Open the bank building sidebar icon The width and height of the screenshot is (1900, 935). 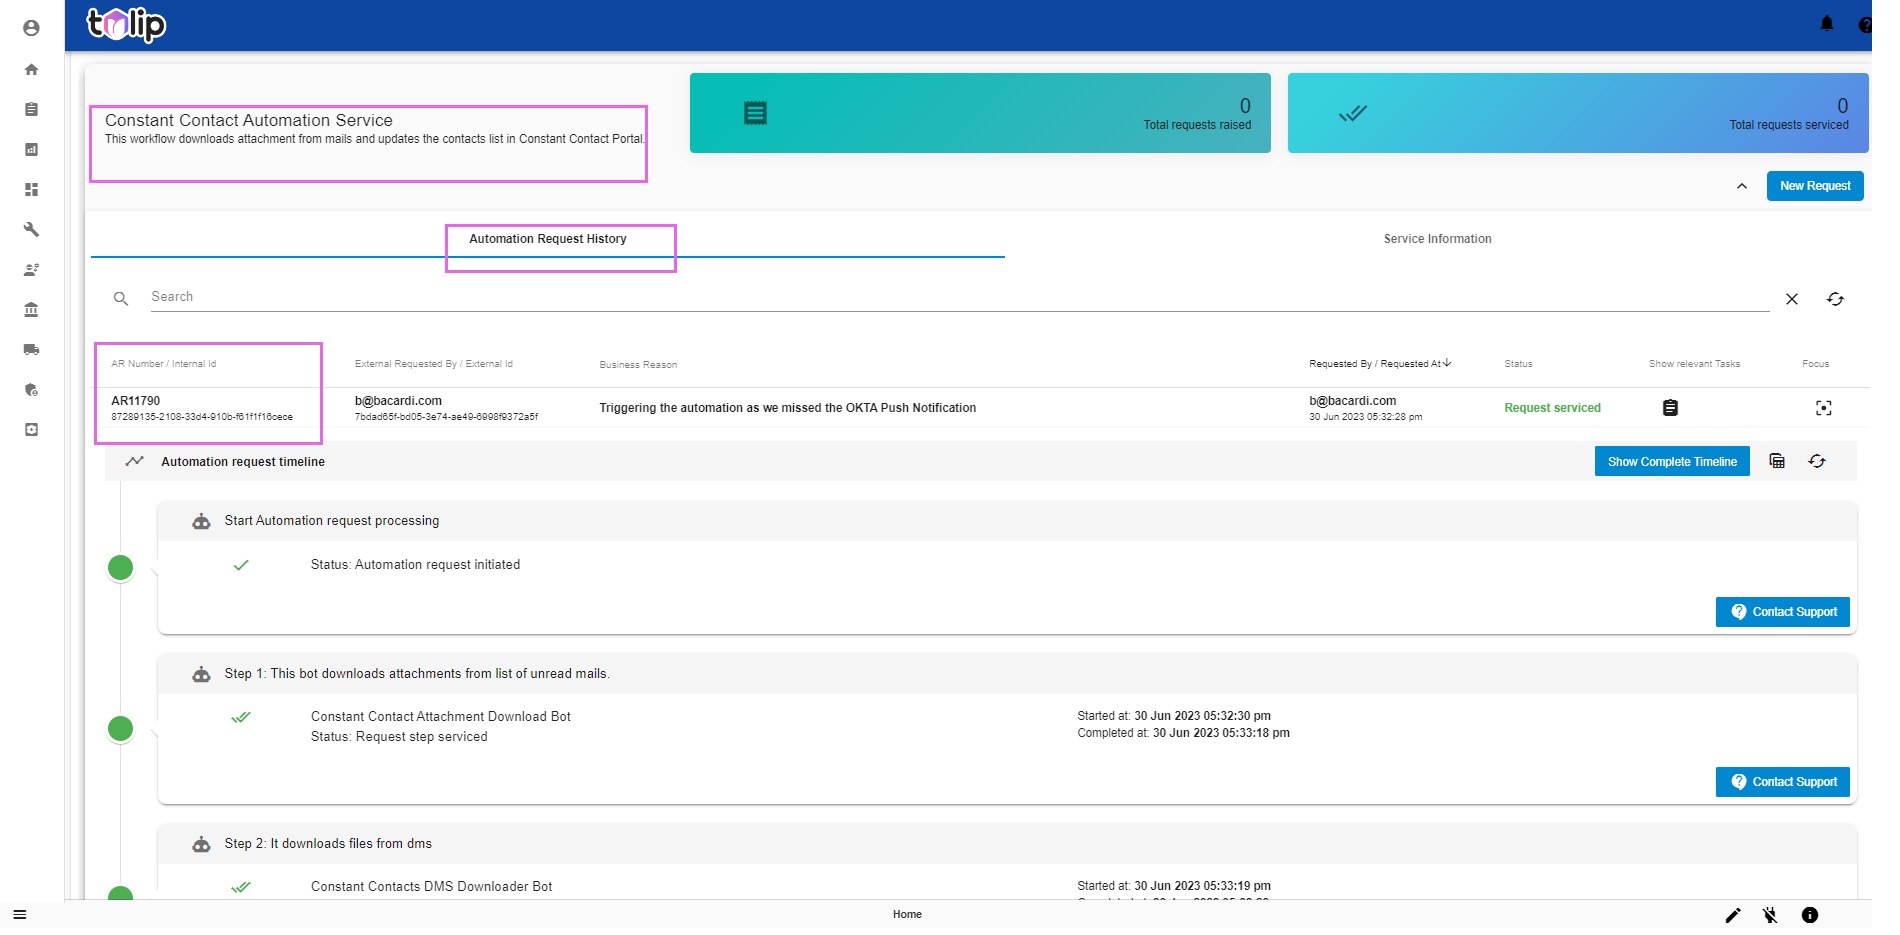31,309
